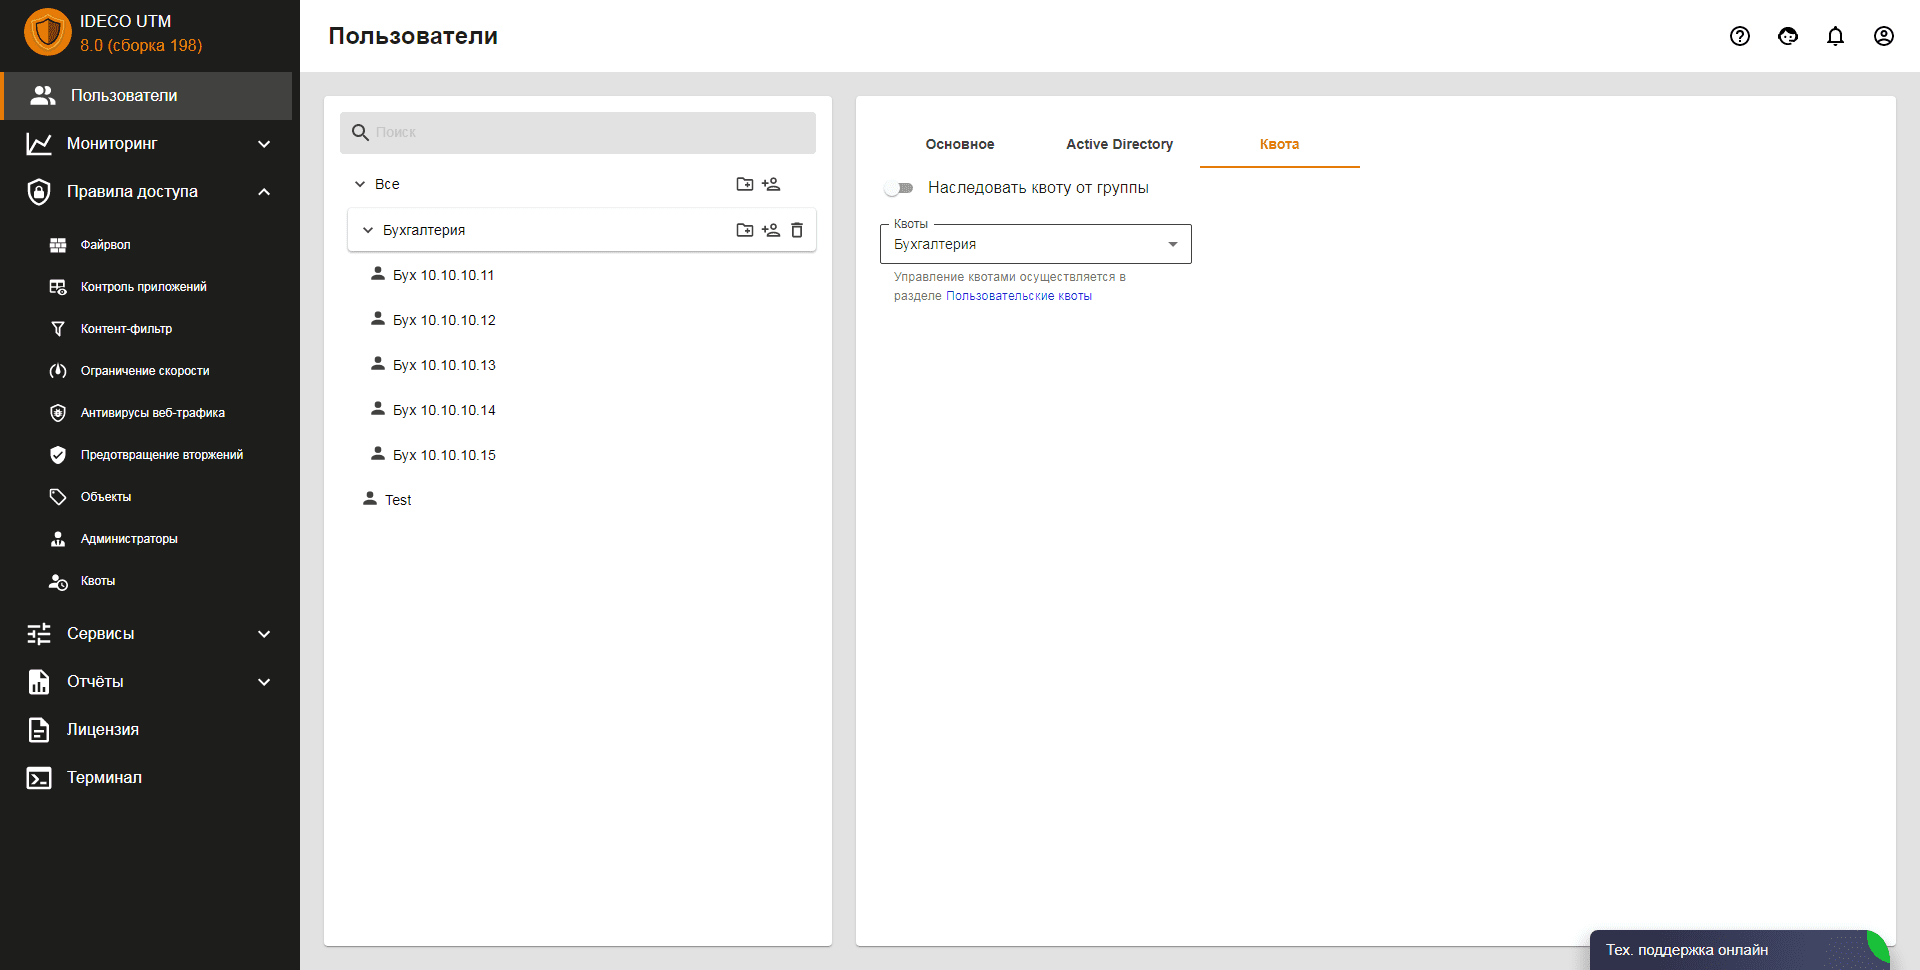Collapse the Все root group
Viewport: 1920px width, 970px height.
click(360, 184)
